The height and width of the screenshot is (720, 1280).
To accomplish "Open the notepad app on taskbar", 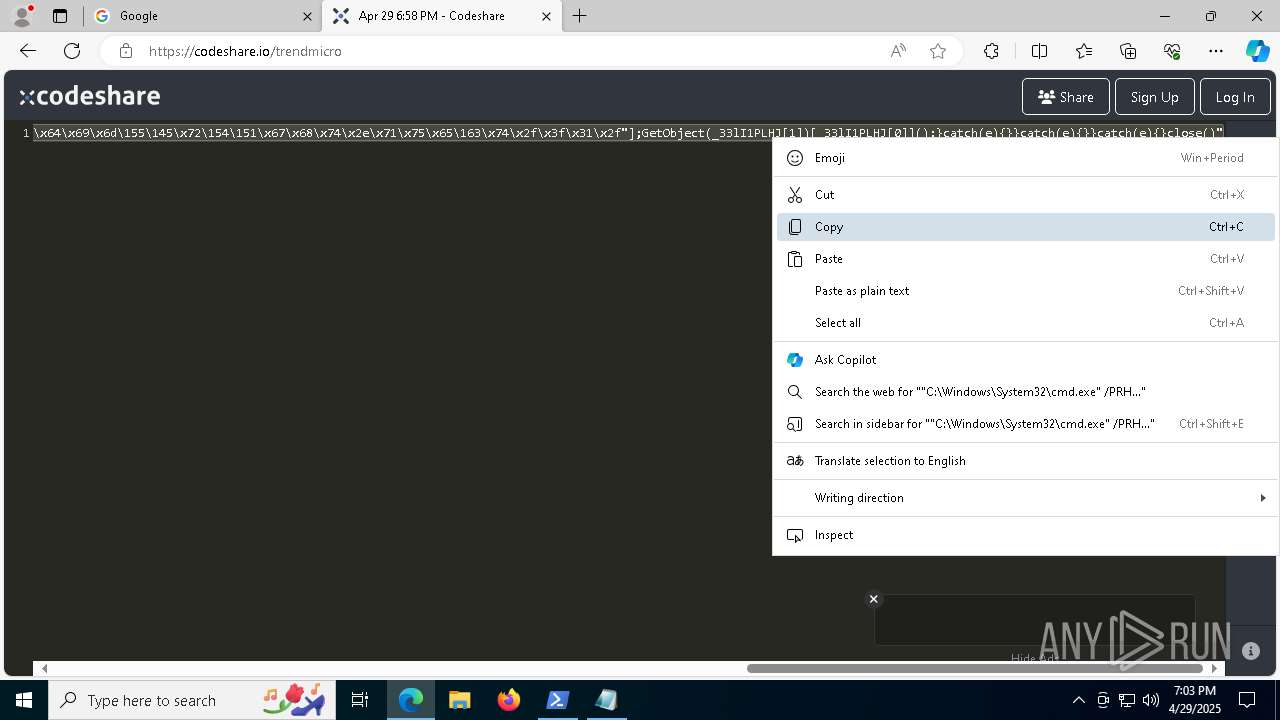I will tap(606, 700).
